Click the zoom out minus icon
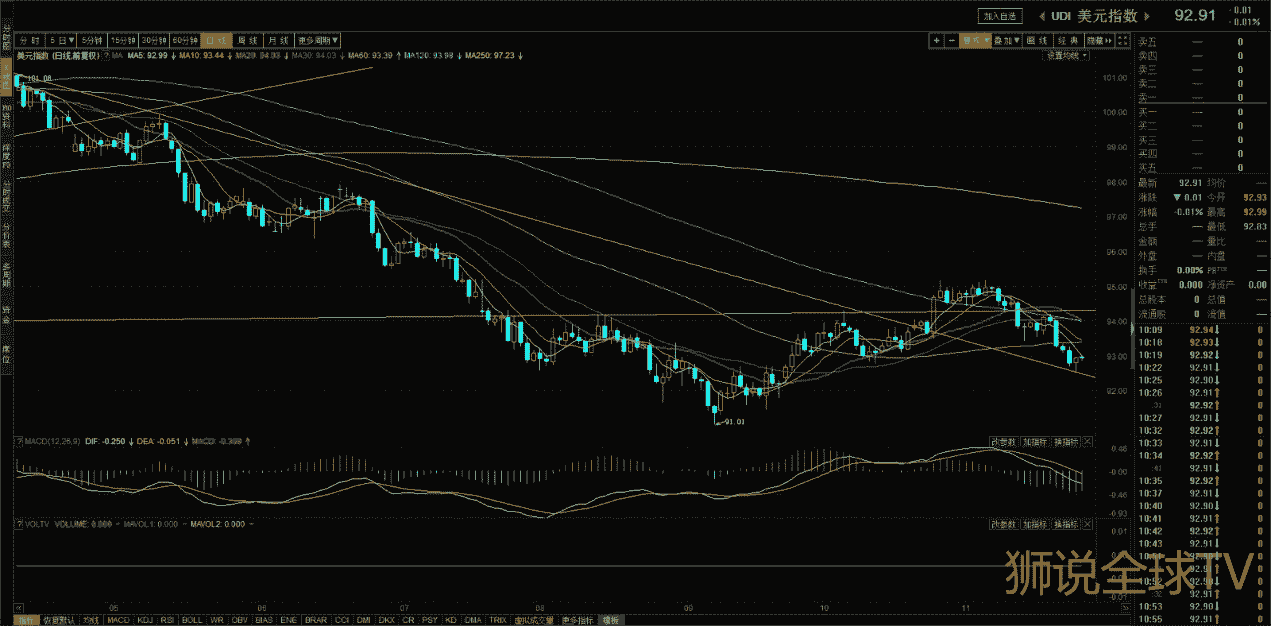This screenshot has width=1271, height=626. click(950, 40)
